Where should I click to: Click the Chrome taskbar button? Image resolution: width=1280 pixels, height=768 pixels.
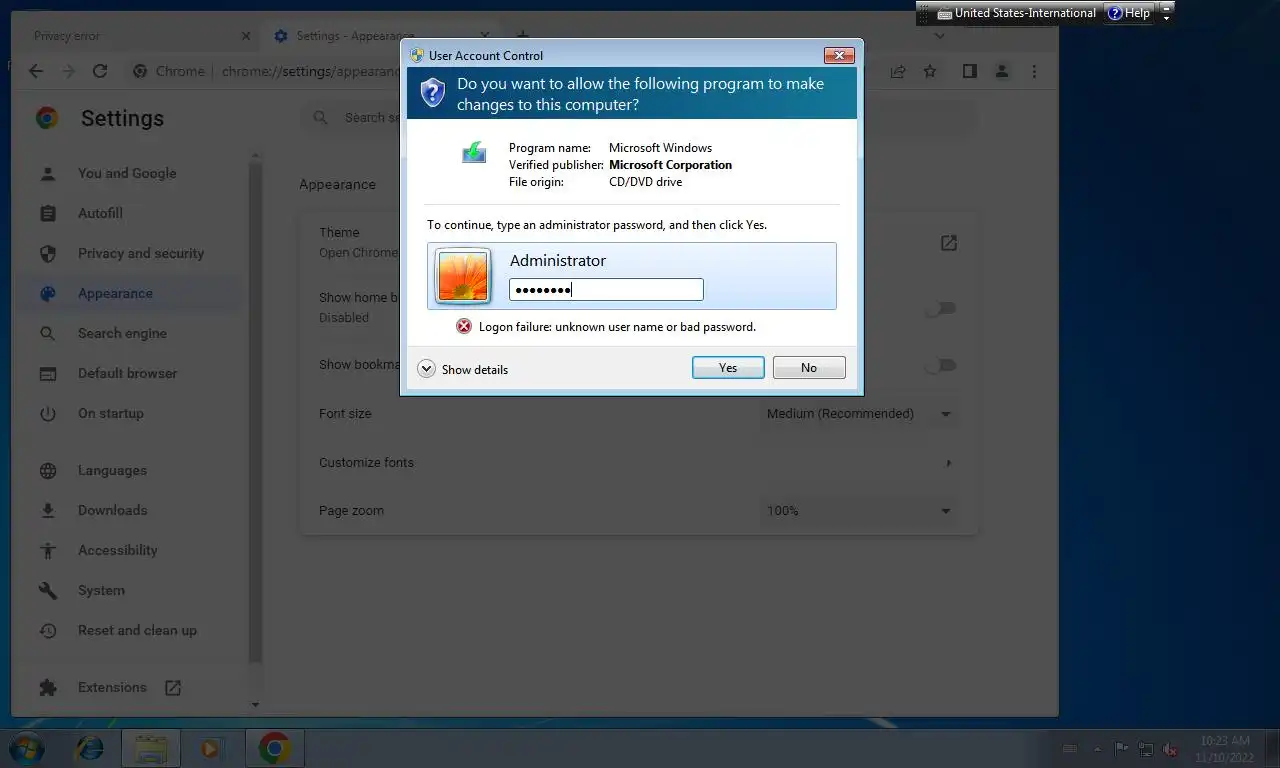click(x=275, y=748)
